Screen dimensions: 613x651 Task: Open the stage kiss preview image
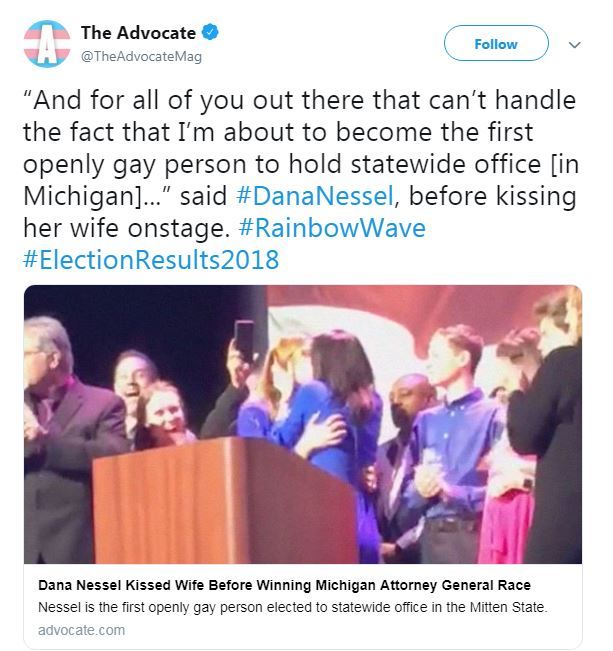(x=303, y=424)
